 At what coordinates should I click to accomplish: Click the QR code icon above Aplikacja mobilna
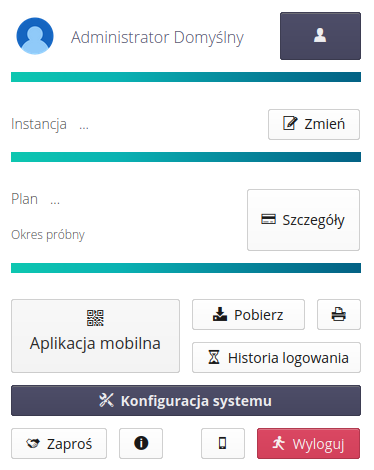click(95, 318)
